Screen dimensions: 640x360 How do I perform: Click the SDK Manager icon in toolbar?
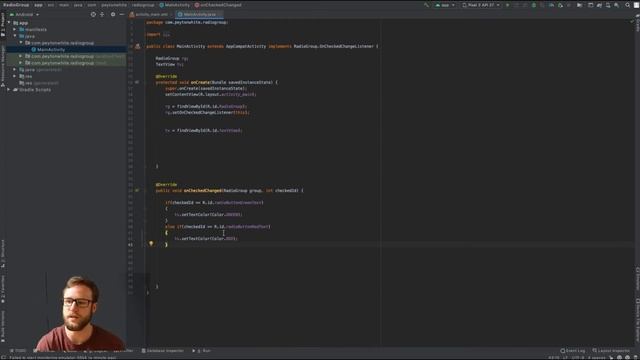pos(616,5)
